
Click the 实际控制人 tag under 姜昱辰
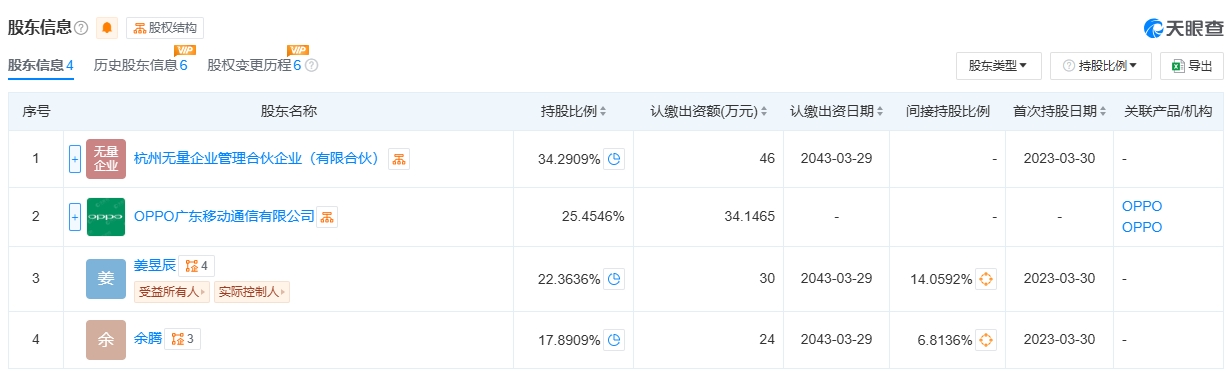[x=252, y=292]
